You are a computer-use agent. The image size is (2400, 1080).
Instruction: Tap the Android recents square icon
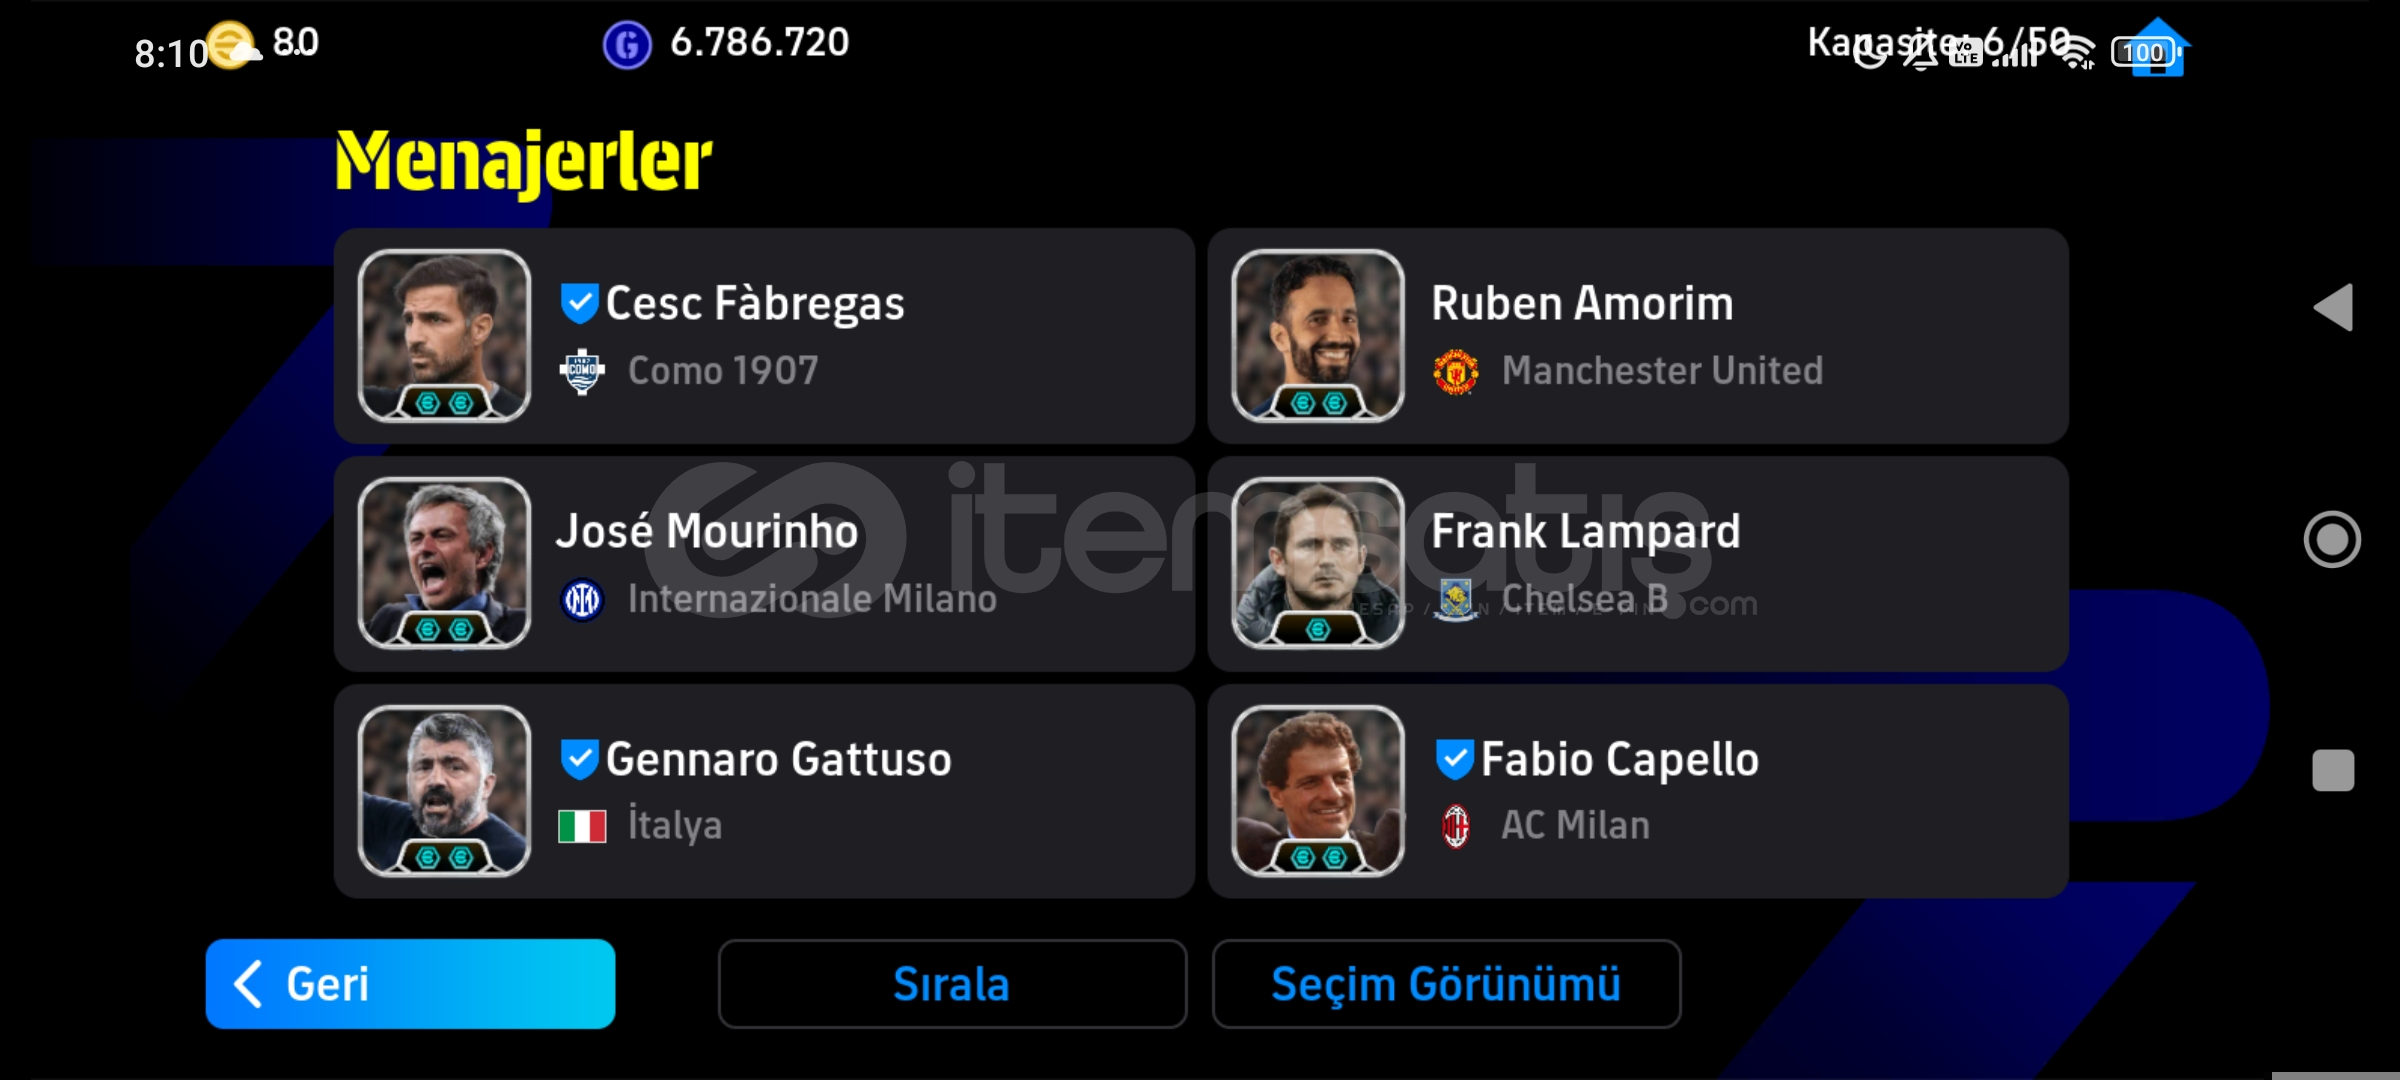click(x=2333, y=770)
